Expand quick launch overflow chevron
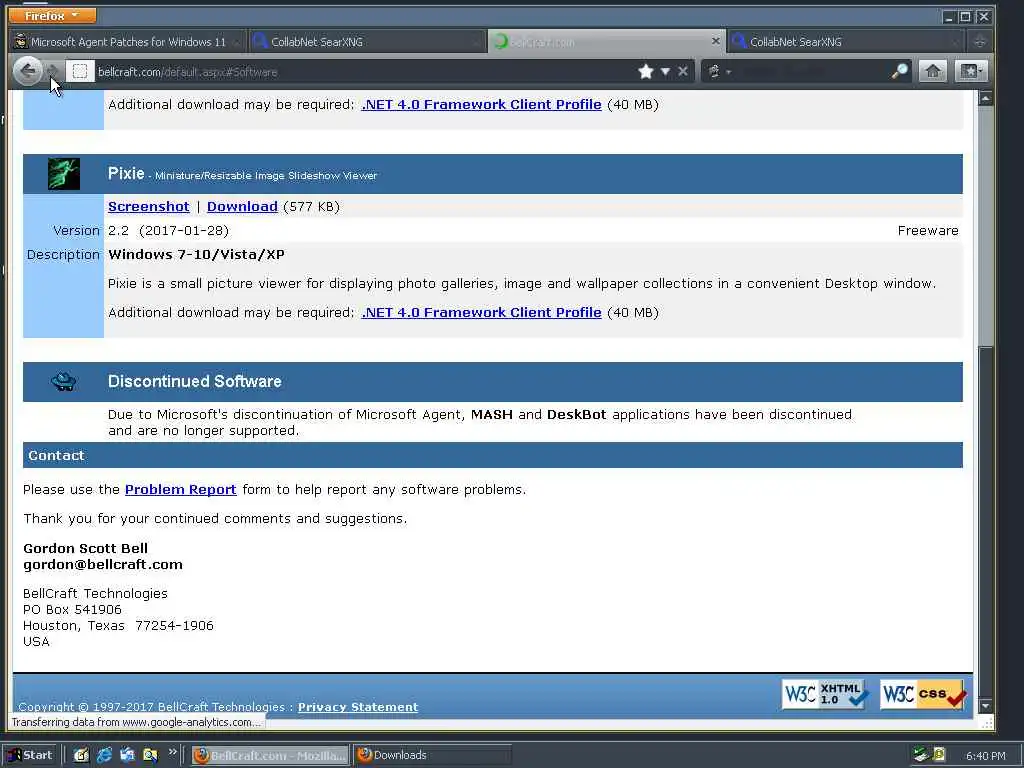The width and height of the screenshot is (1024, 768). click(x=172, y=752)
